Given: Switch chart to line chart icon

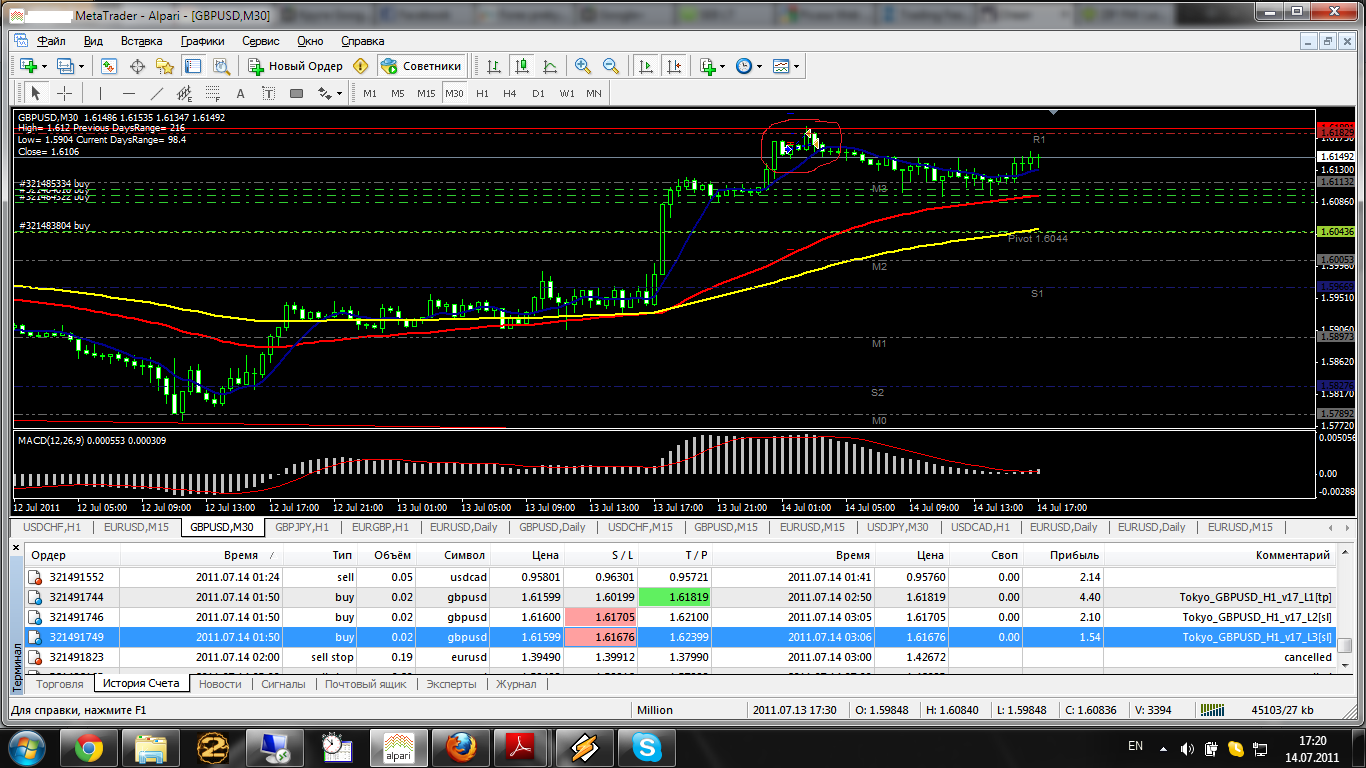Looking at the screenshot, I should 550,66.
